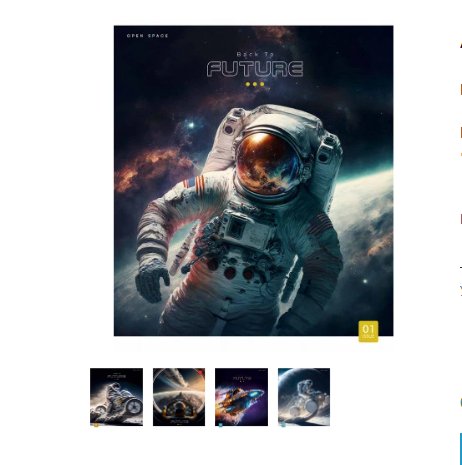Select the astronaut riding bicycle thumbnail
This screenshot has height=465, width=462.
pyautogui.click(x=304, y=397)
